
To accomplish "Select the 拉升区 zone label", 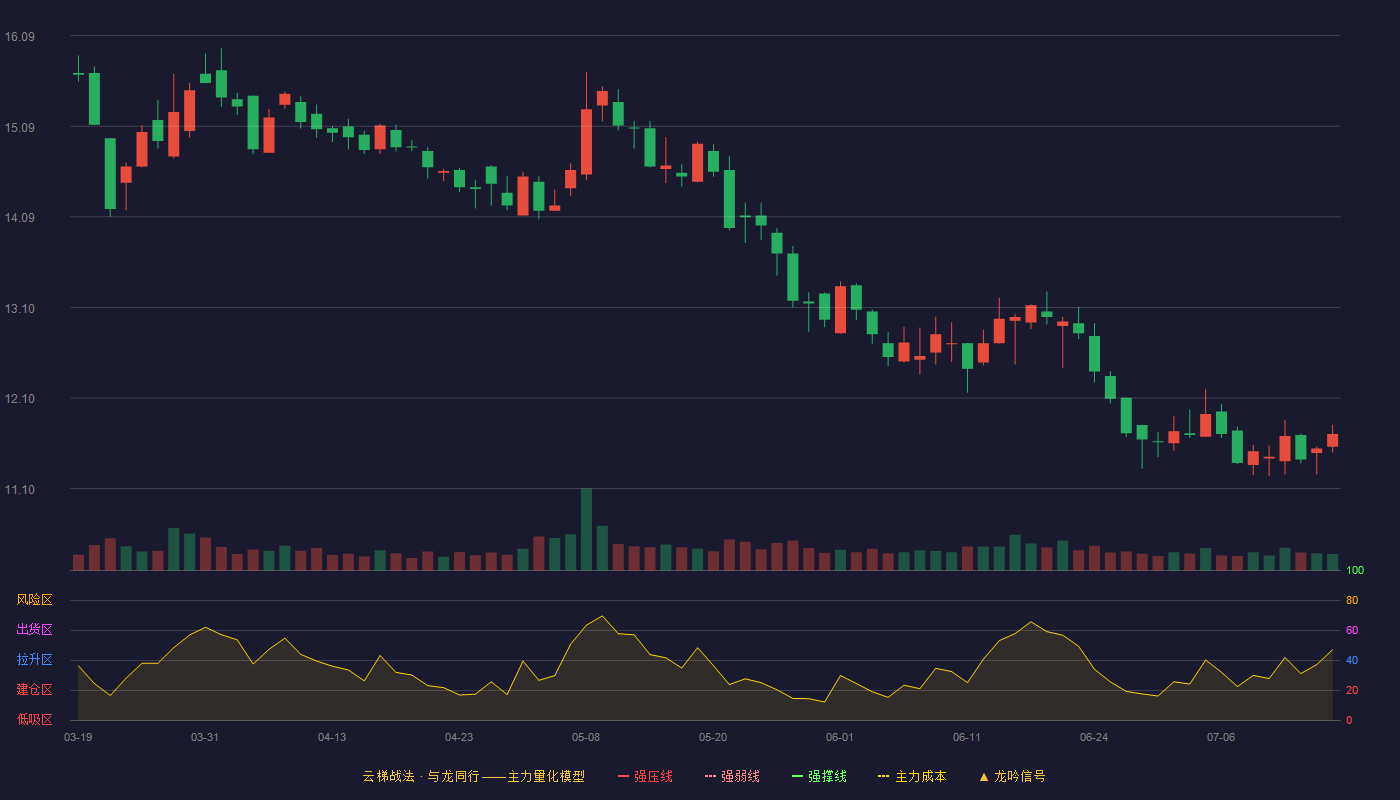I will 34,660.
